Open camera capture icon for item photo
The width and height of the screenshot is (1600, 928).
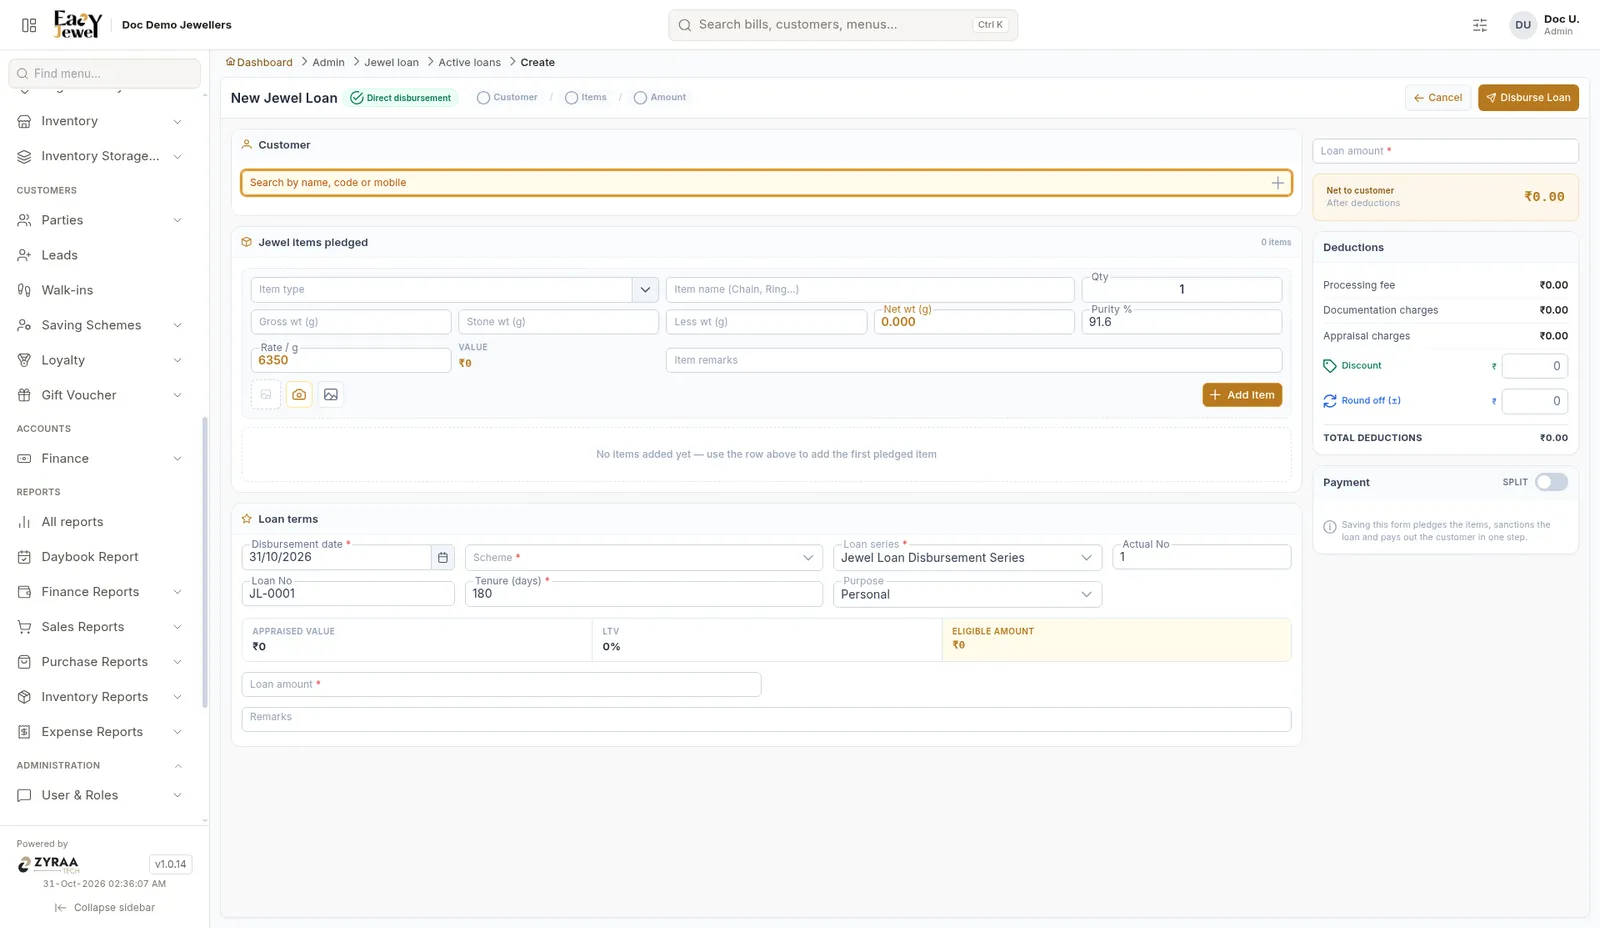click(299, 395)
